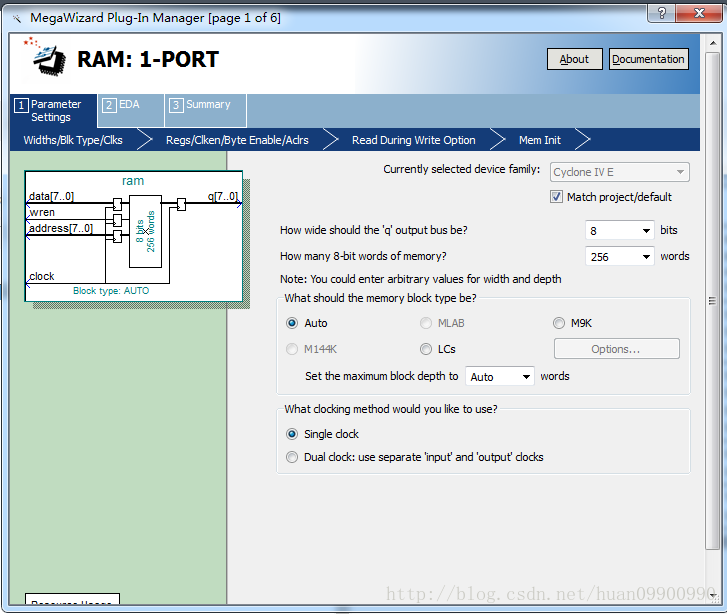This screenshot has height=614, width=727.
Task: Click the scrollbar up arrow
Action: [x=713, y=43]
